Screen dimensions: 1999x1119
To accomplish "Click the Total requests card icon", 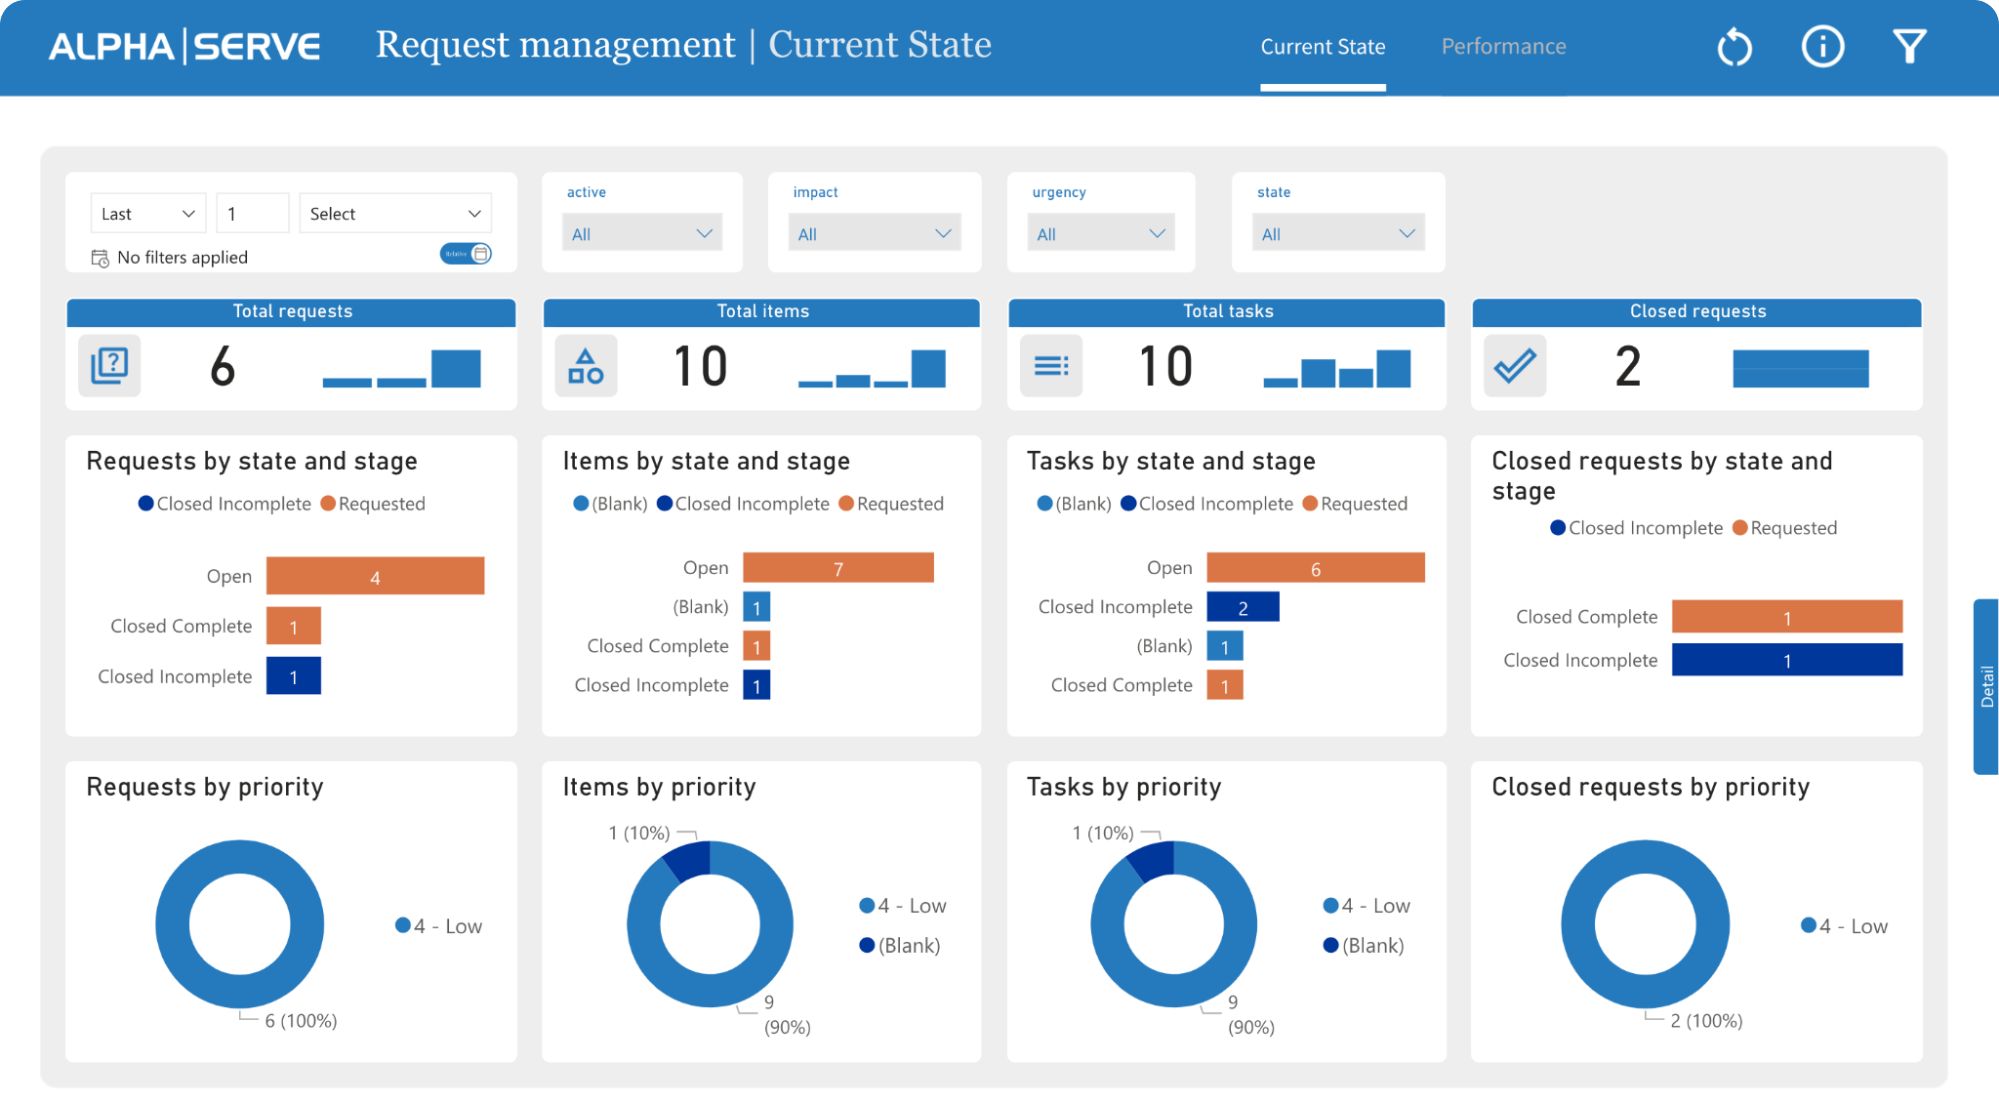I will (x=110, y=366).
